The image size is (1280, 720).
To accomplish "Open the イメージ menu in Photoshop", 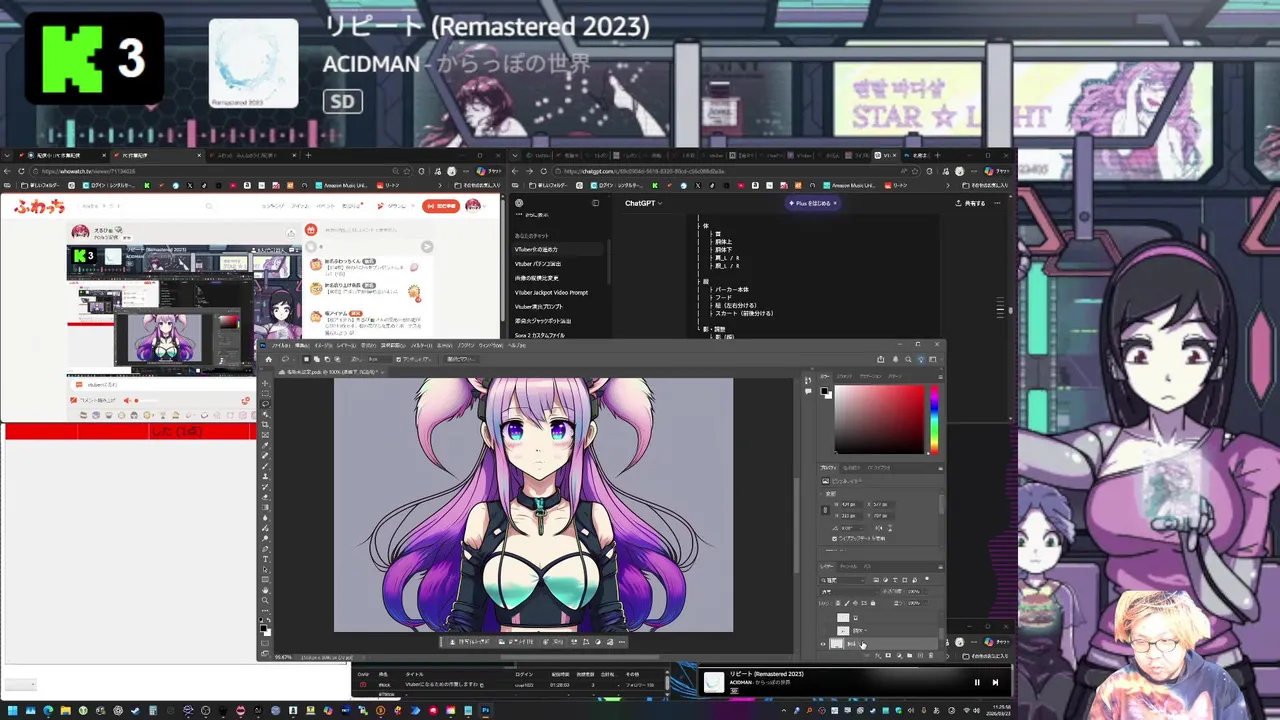I will click(x=323, y=345).
